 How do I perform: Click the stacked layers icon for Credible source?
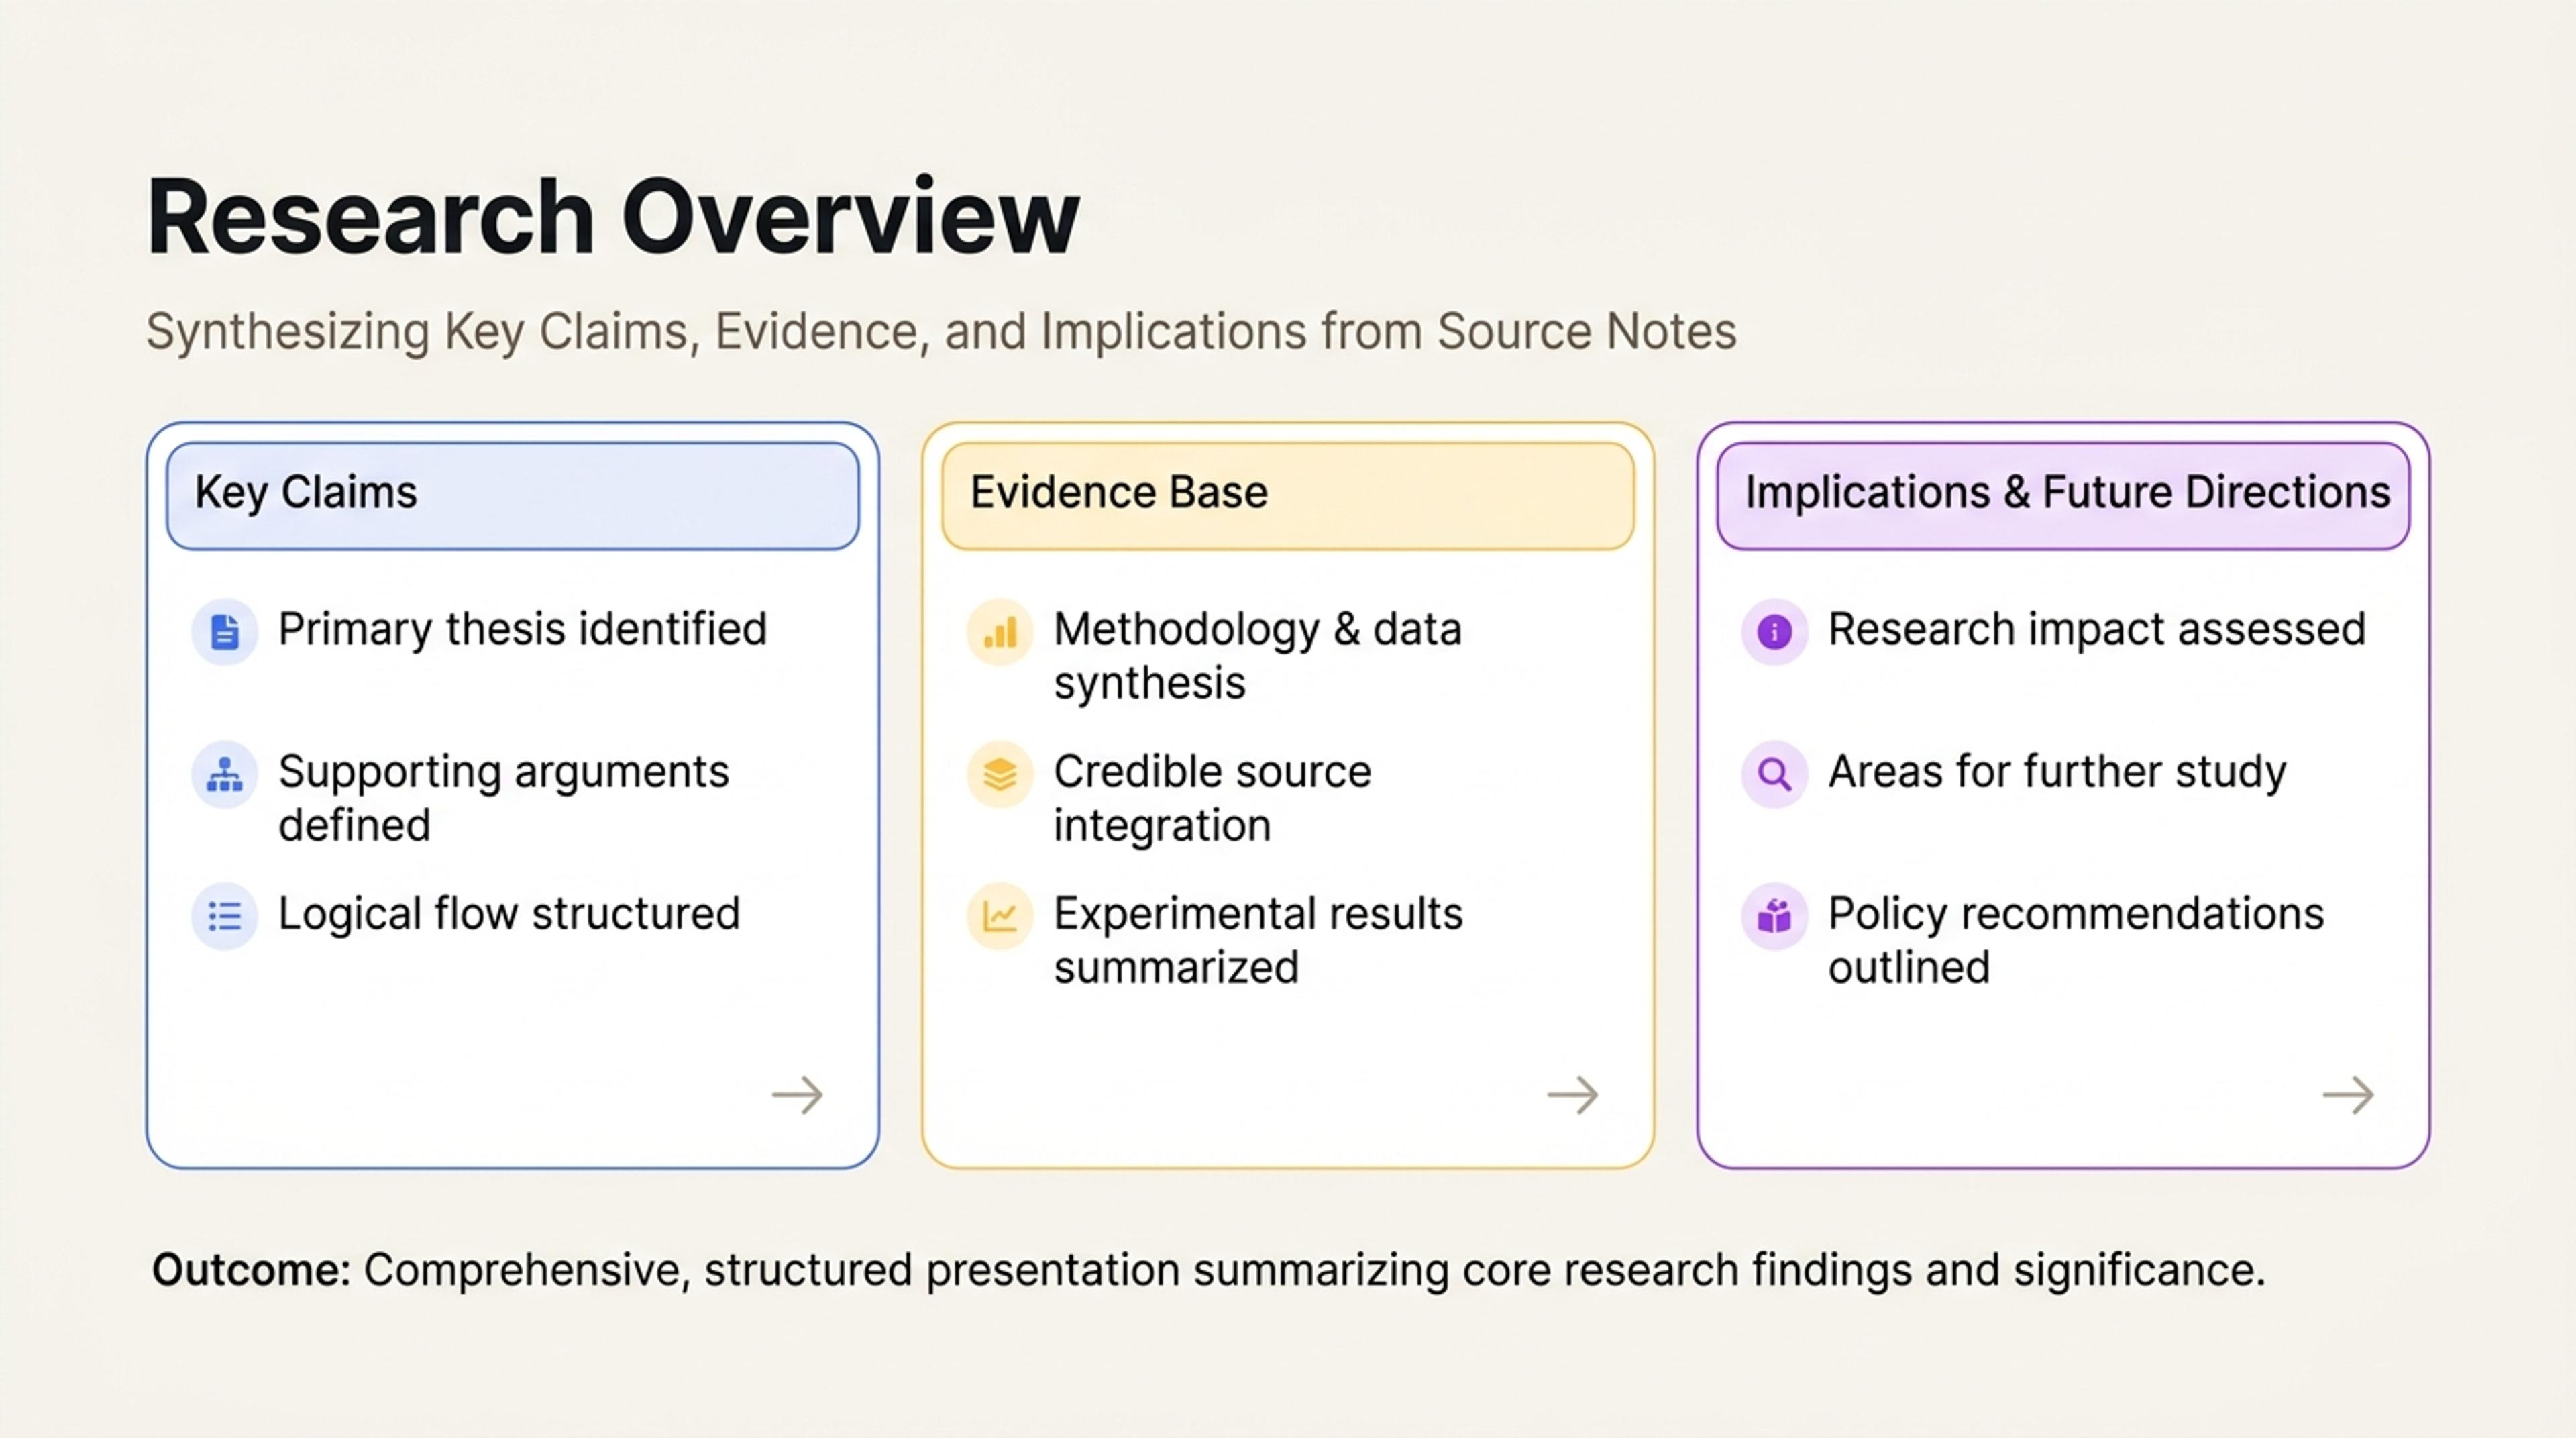1000,774
